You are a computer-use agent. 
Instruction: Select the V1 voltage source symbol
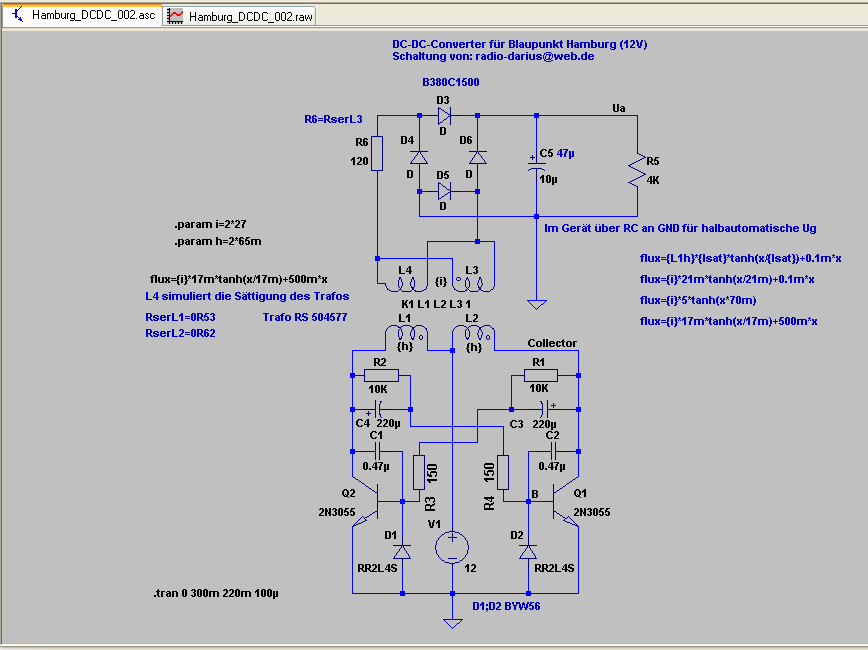[x=452, y=548]
